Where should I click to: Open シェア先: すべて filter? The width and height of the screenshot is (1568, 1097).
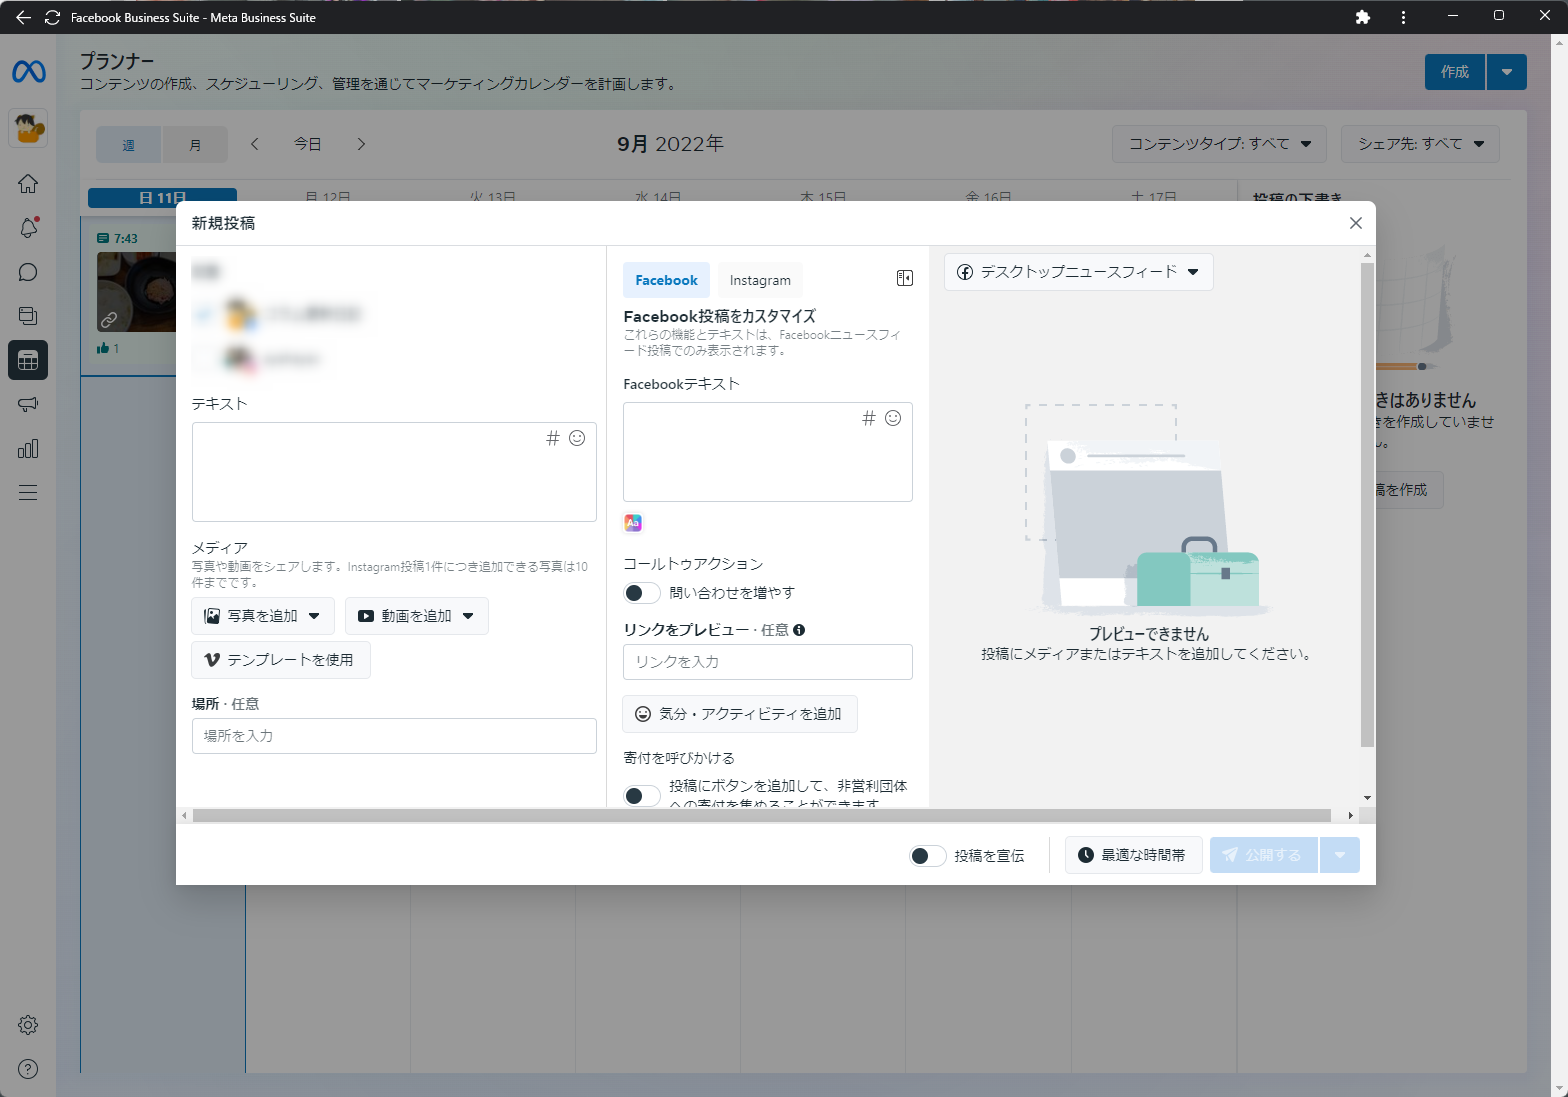point(1420,144)
